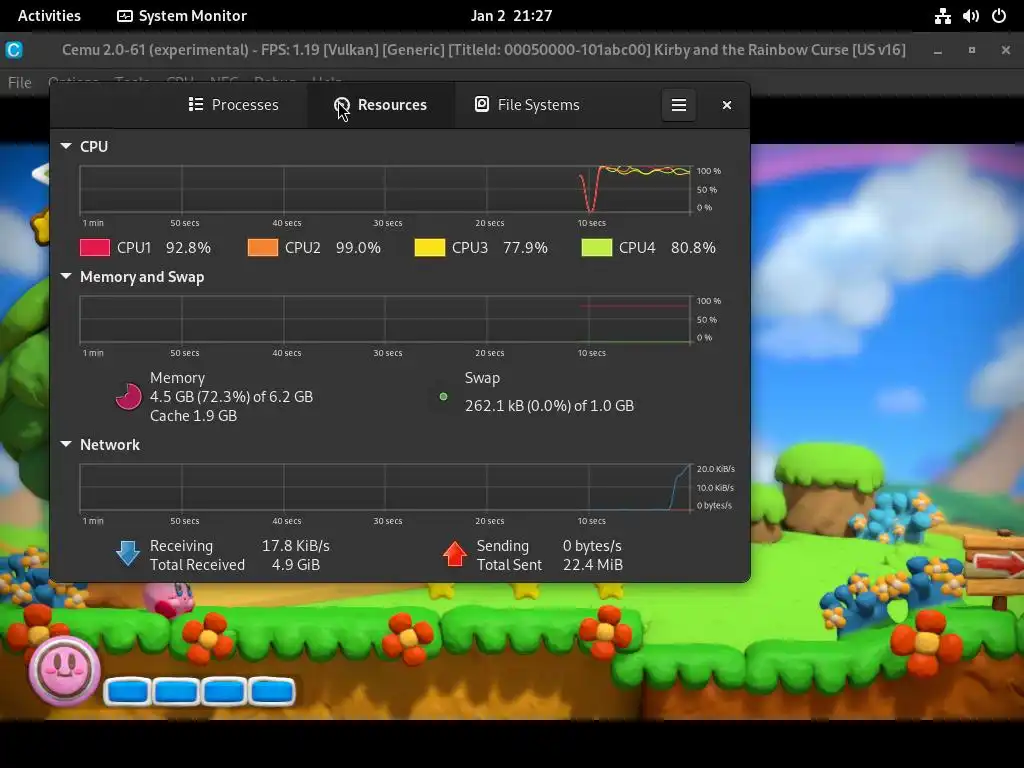Click the Sending rate value 0 bytes/s
Viewport: 1024px width, 768px height.
point(592,545)
